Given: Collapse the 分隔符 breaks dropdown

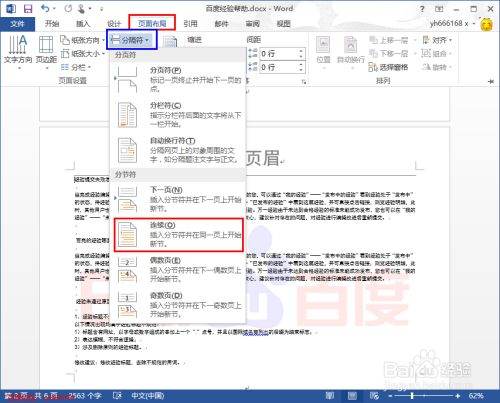Looking at the screenshot, I should (132, 40).
